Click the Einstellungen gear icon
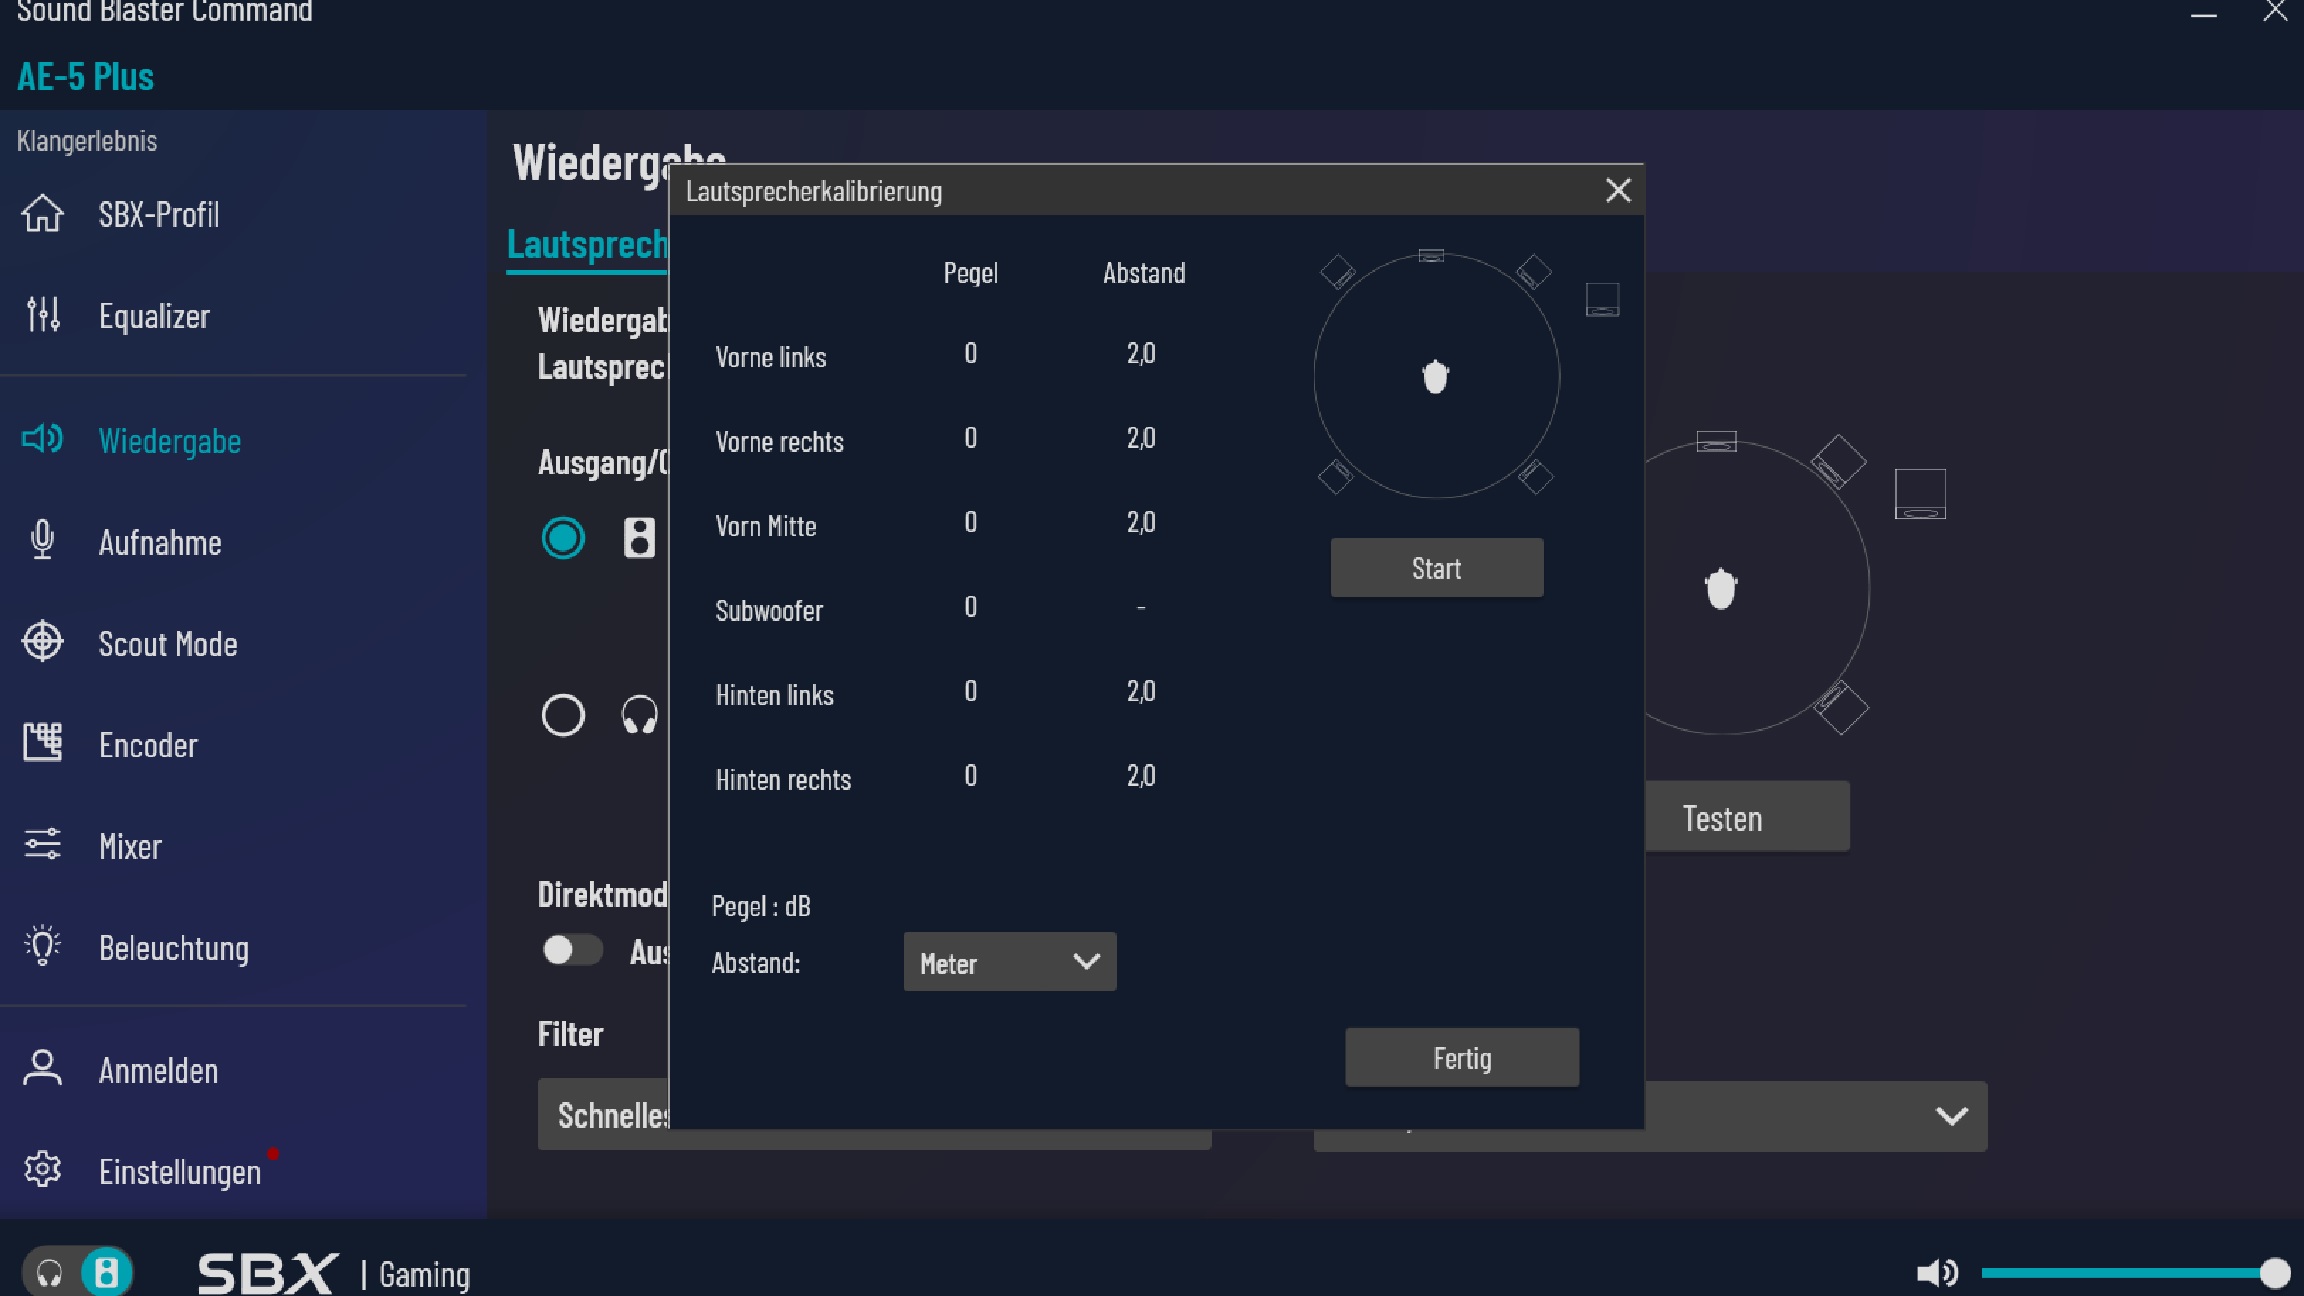The image size is (2304, 1296). pyautogui.click(x=42, y=1169)
